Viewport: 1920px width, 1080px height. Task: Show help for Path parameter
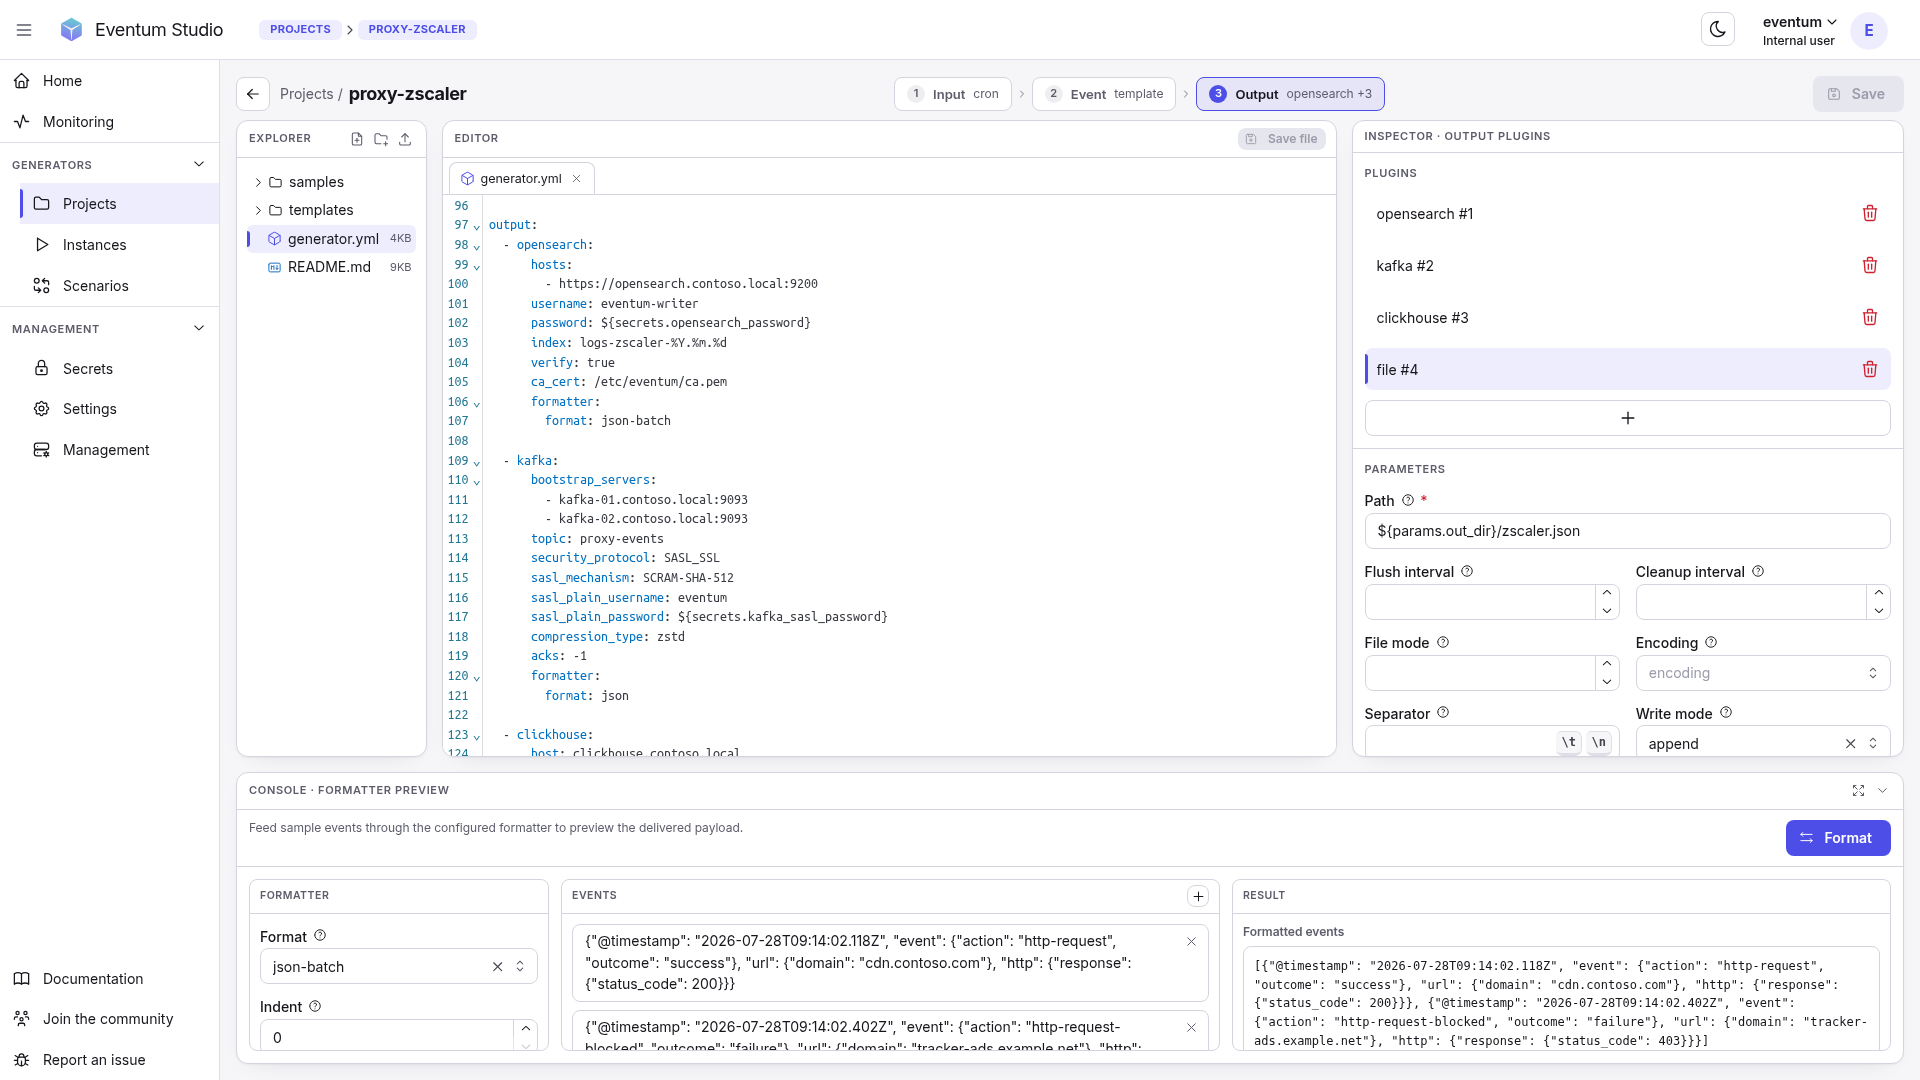click(x=1407, y=500)
